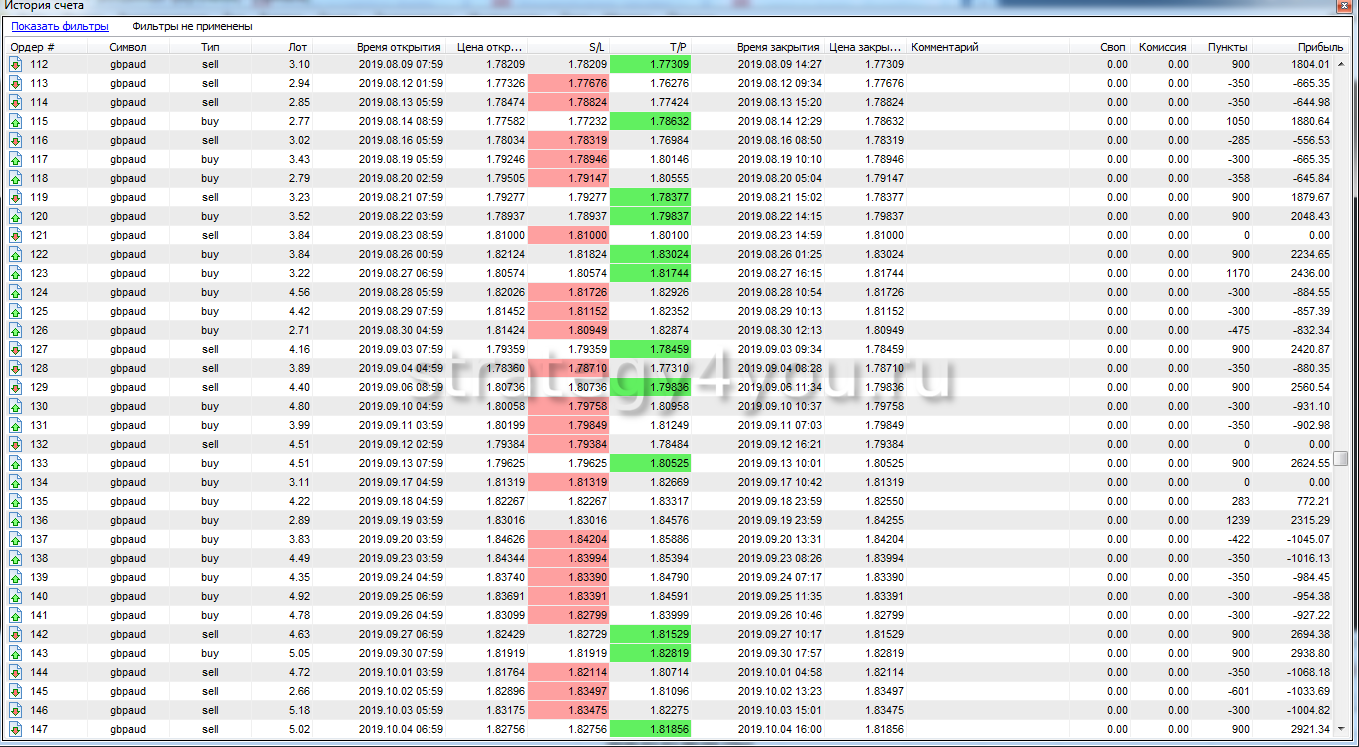The height and width of the screenshot is (747, 1359).
Task: Sort by the 'Ордер #' column header
Action: pyautogui.click(x=33, y=47)
